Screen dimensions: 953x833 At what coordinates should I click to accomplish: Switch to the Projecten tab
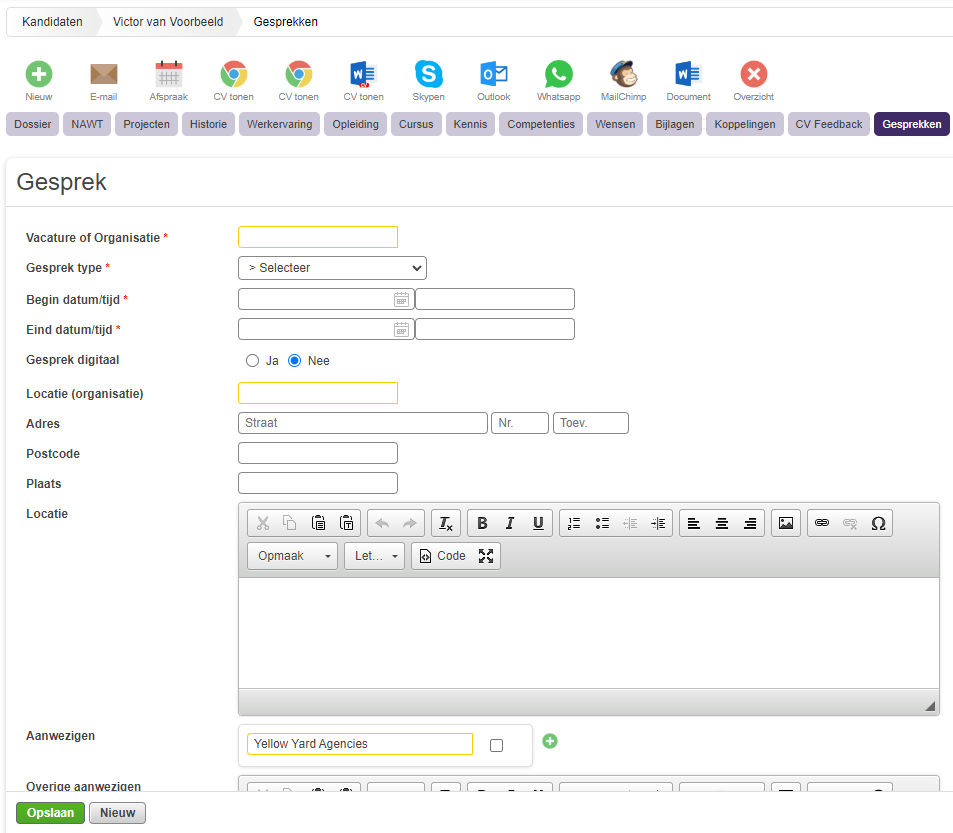coord(146,124)
